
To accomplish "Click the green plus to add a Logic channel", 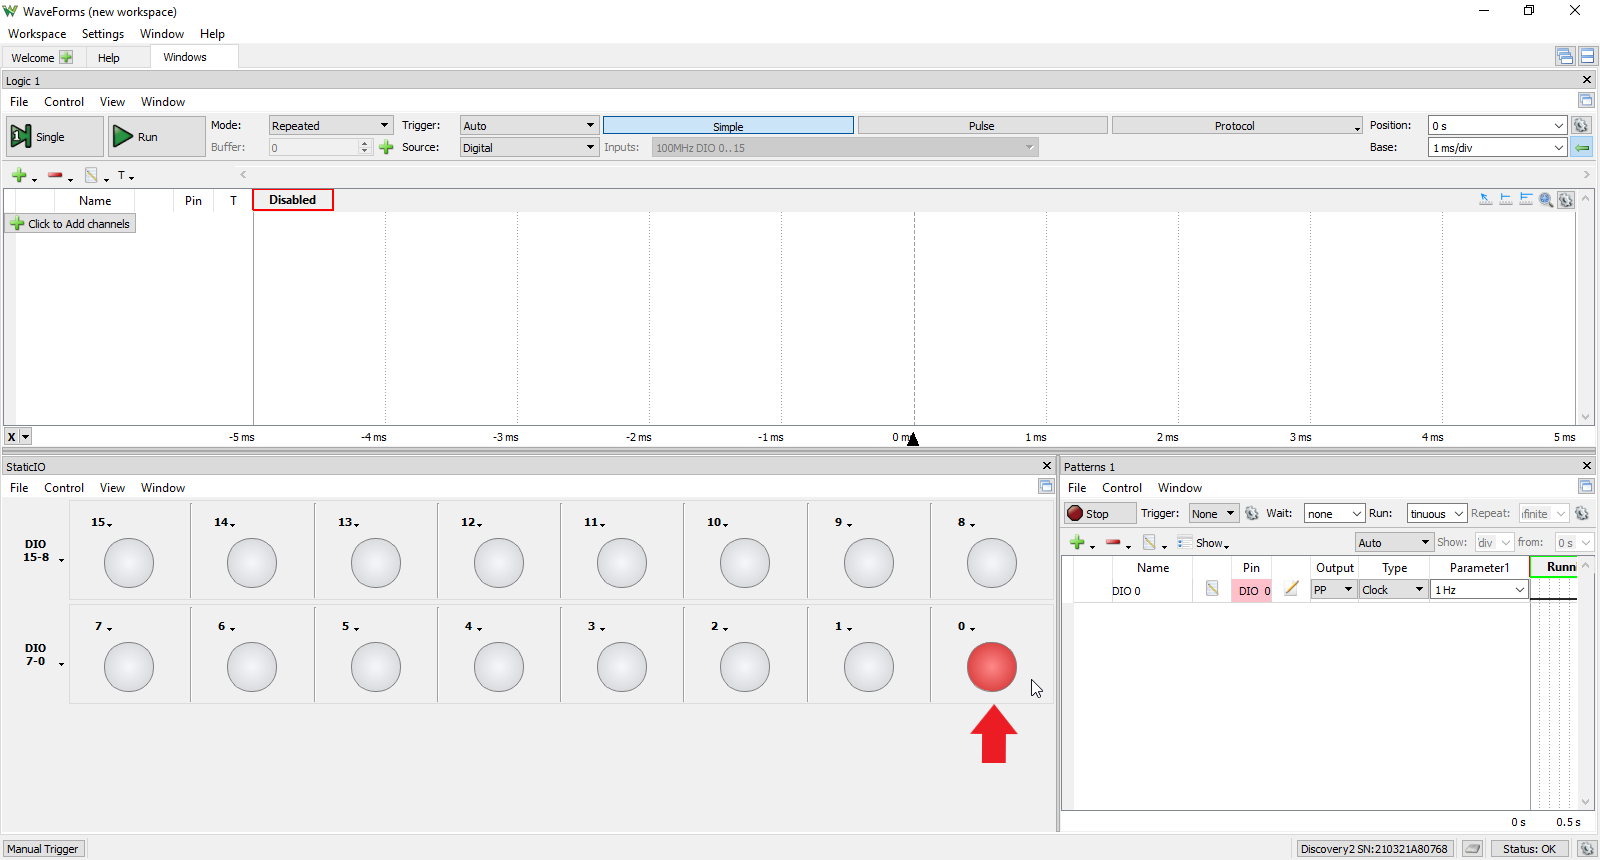I will [19, 176].
